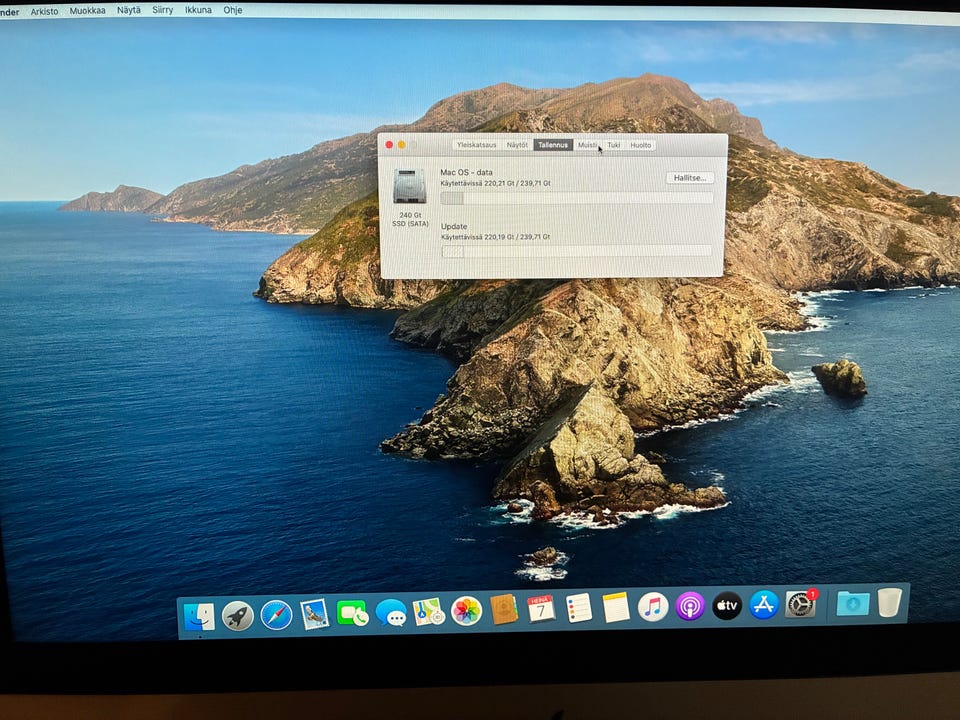
Task: Open the Muokkaa menu
Action: 87,10
